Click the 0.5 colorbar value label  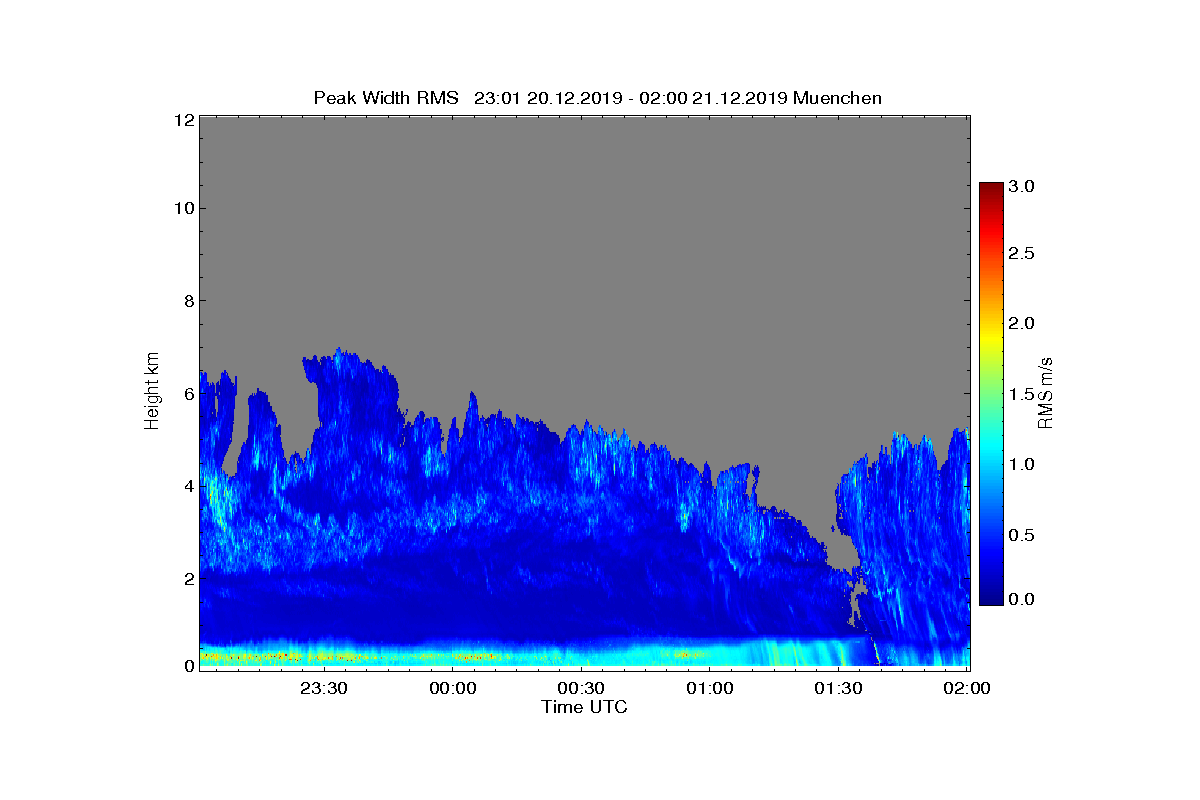(1021, 536)
